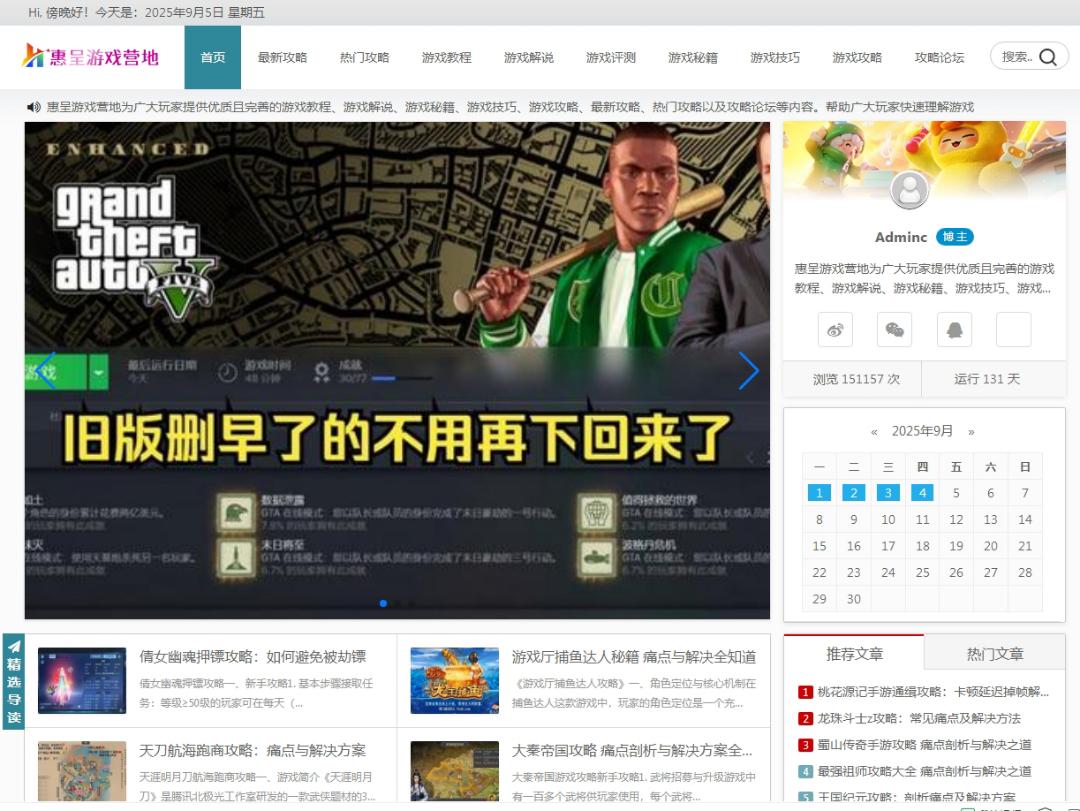This screenshot has width=1080, height=811.
Task: Click the 天刀航海 map thumbnail
Action: 82,771
